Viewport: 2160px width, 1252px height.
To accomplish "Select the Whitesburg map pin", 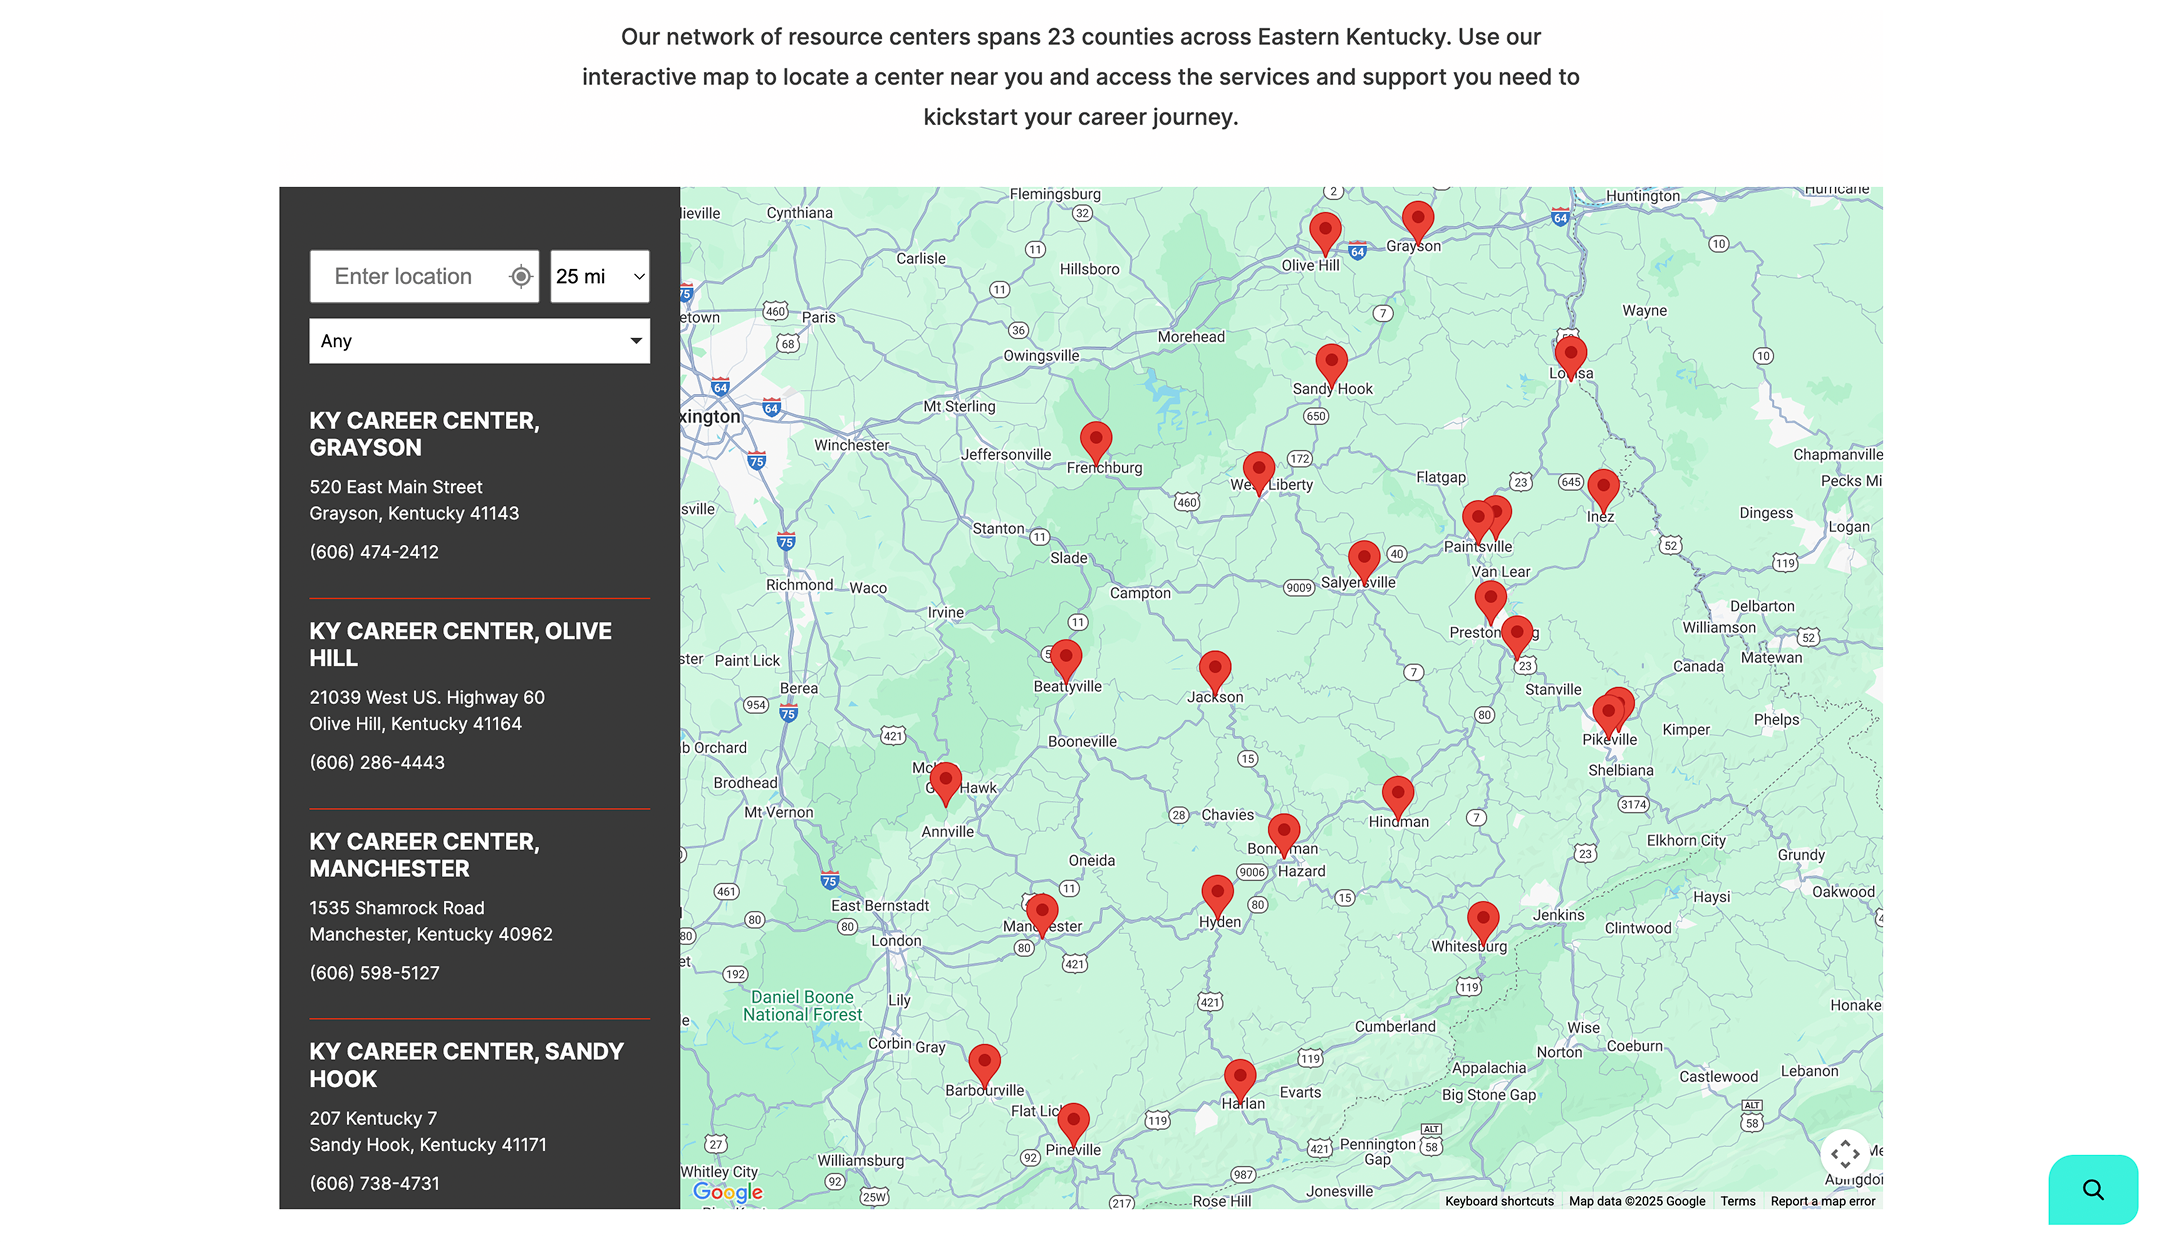I will click(x=1483, y=923).
